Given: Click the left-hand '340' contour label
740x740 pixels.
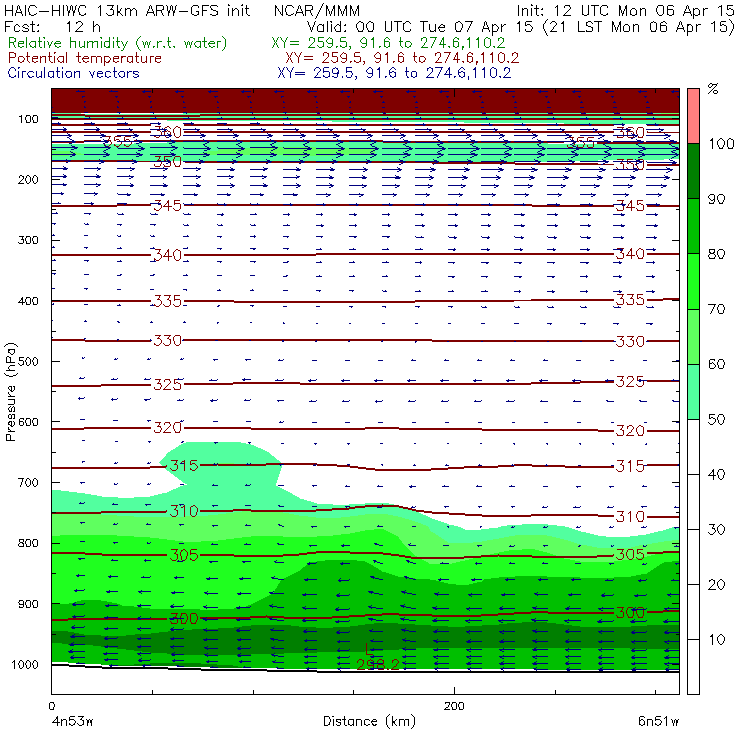Looking at the screenshot, I should [168, 255].
